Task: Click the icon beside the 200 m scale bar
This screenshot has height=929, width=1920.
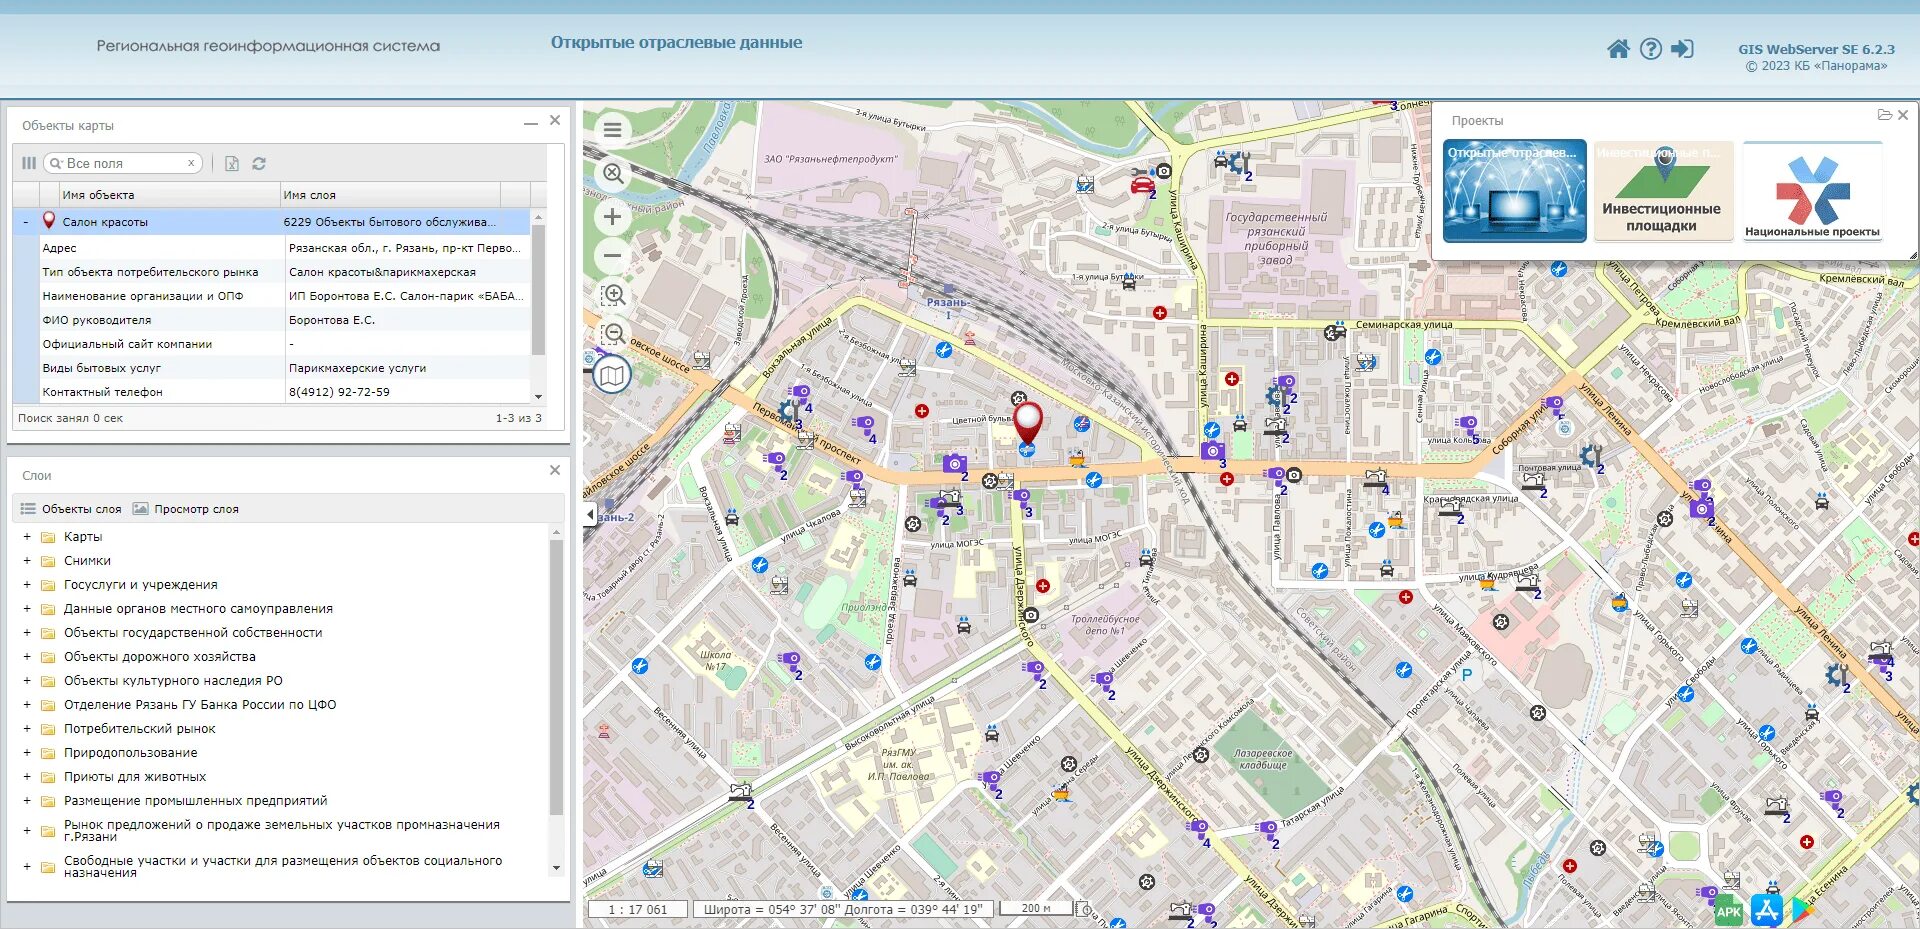Action: tap(1086, 909)
